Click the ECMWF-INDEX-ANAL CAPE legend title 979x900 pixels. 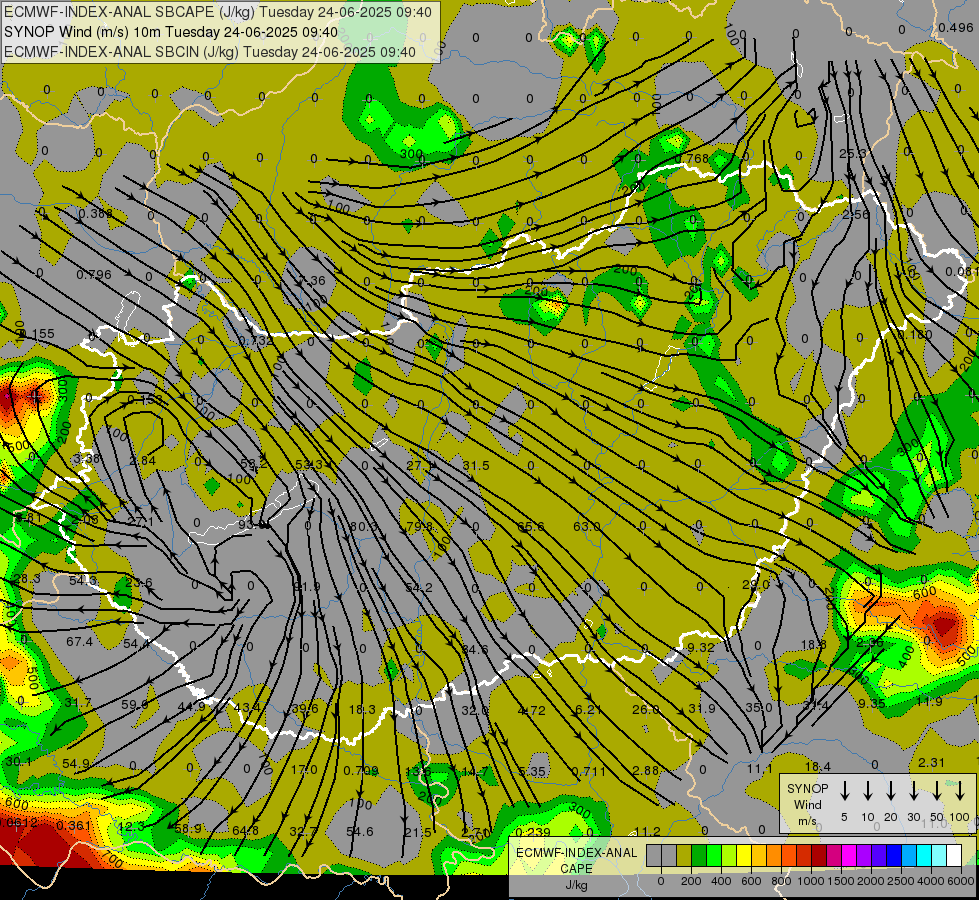tap(576, 868)
